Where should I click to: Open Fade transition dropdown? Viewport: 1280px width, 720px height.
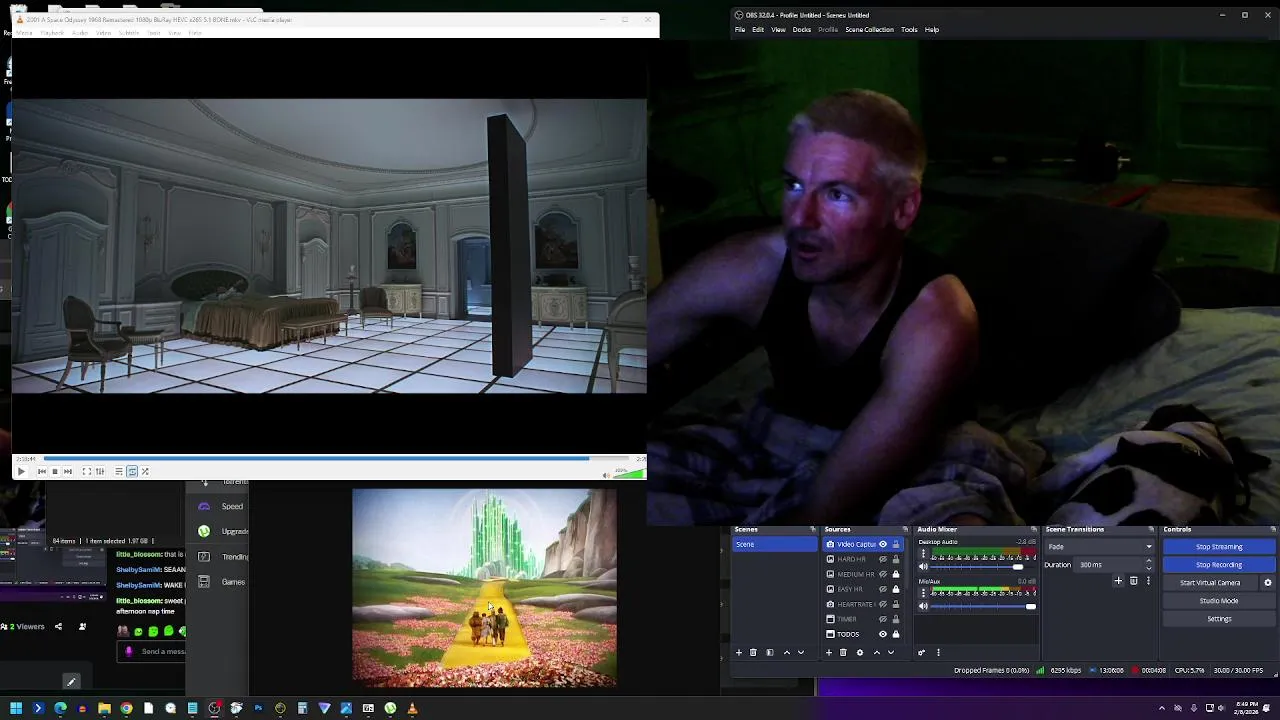1099,547
